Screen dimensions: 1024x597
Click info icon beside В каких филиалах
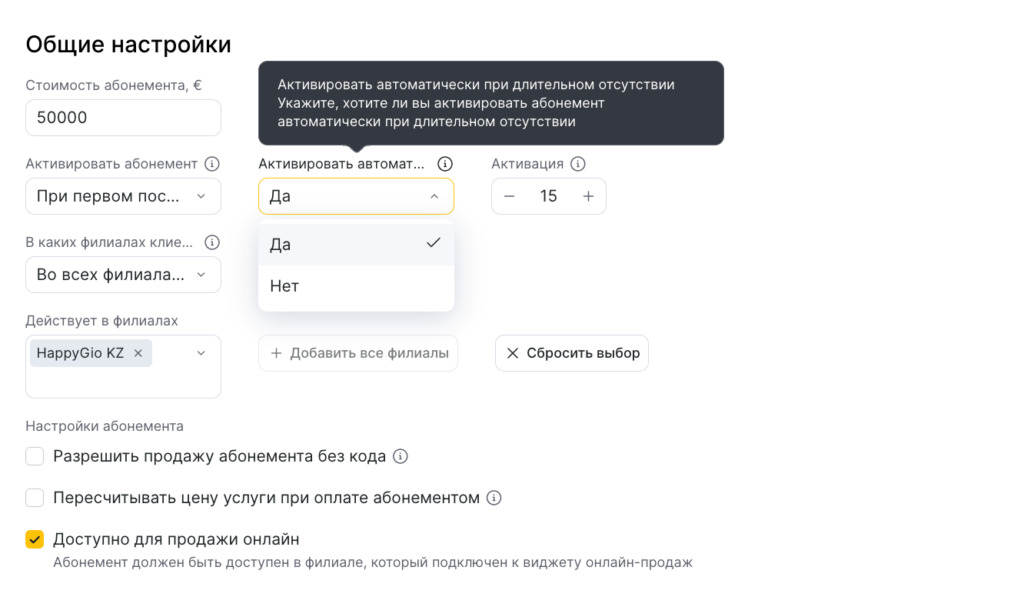pyautogui.click(x=212, y=242)
